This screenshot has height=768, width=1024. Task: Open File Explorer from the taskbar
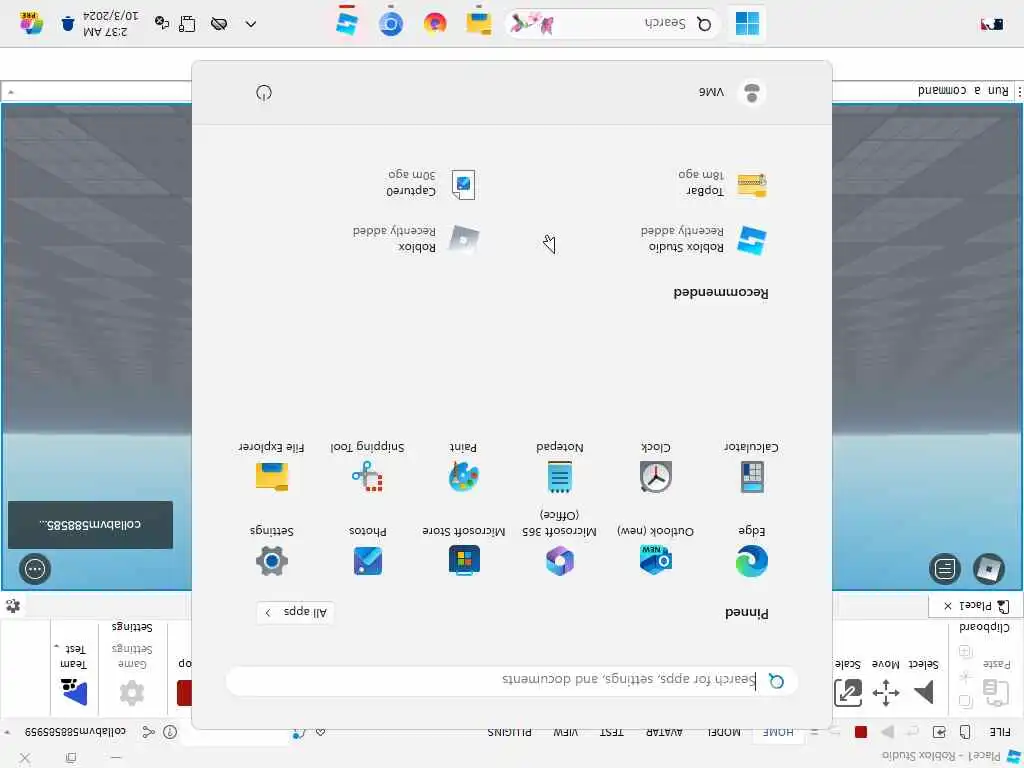click(x=479, y=24)
